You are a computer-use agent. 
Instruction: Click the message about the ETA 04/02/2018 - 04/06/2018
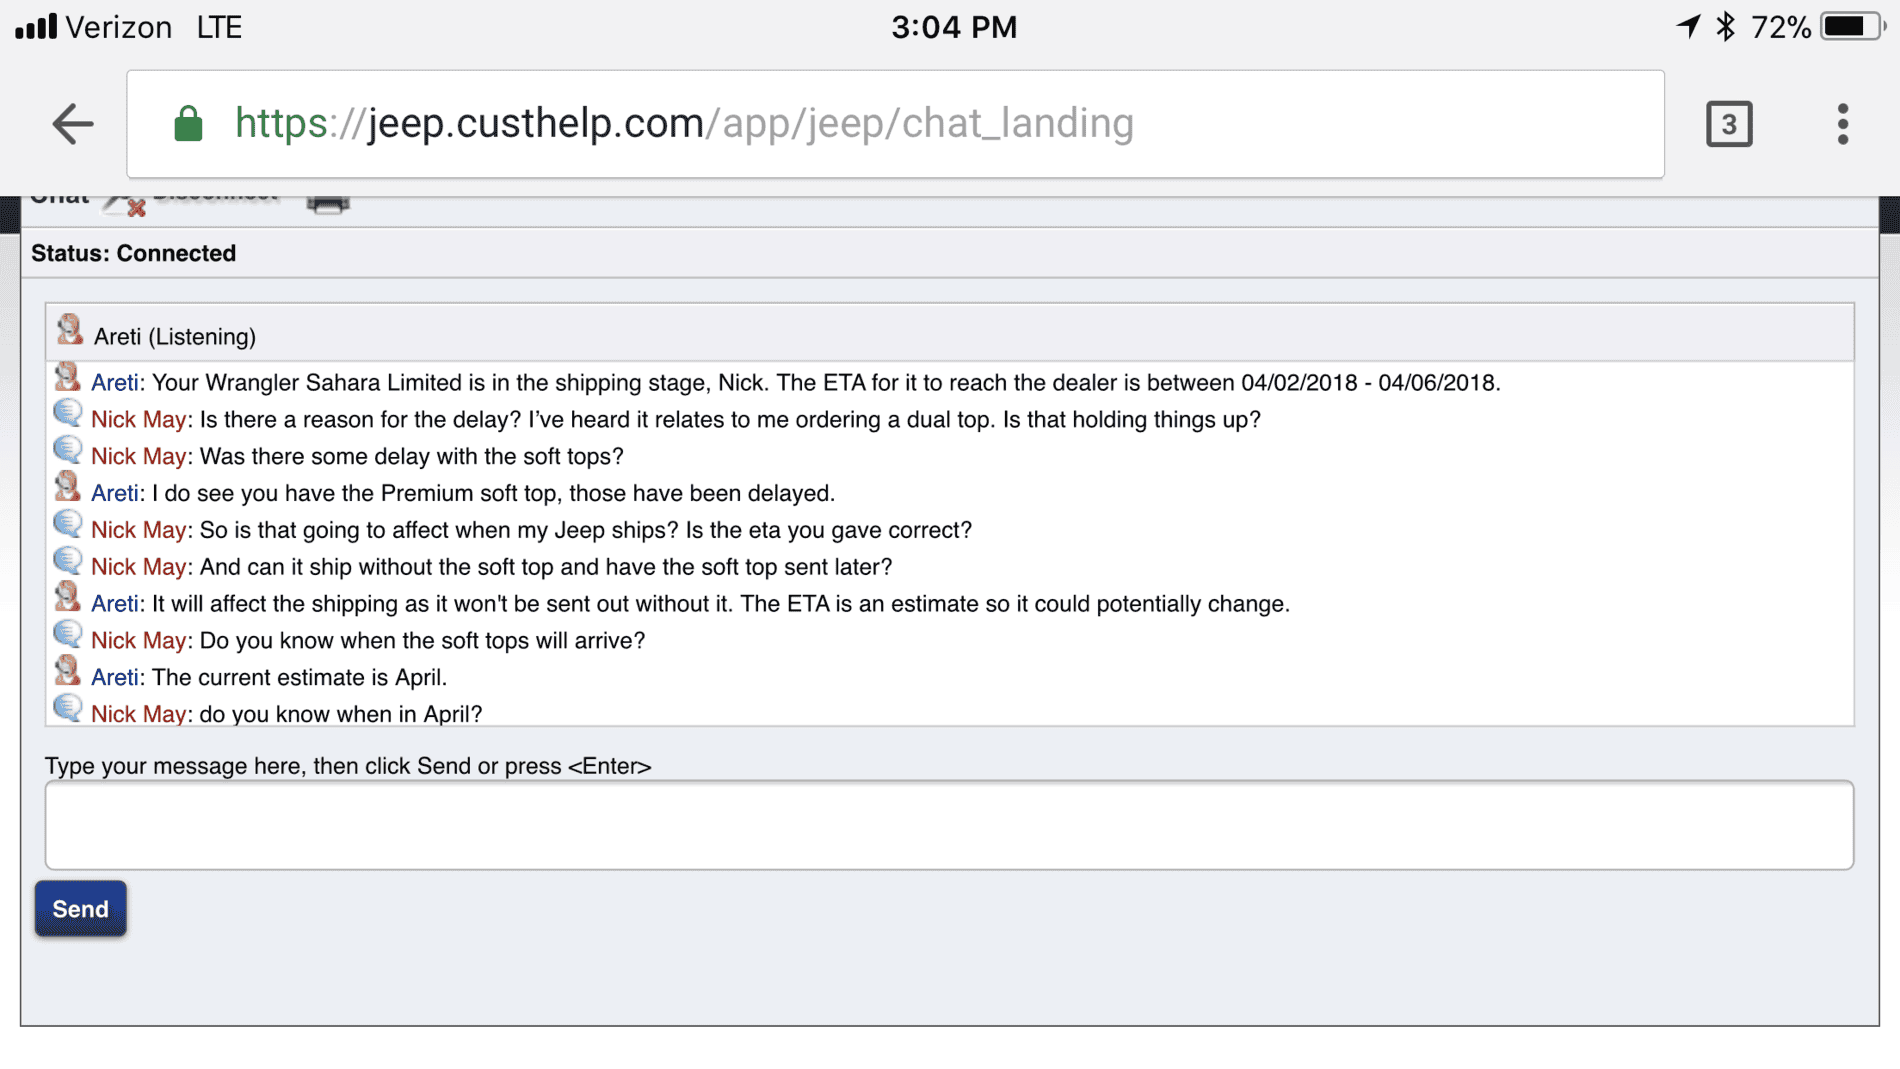click(796, 383)
